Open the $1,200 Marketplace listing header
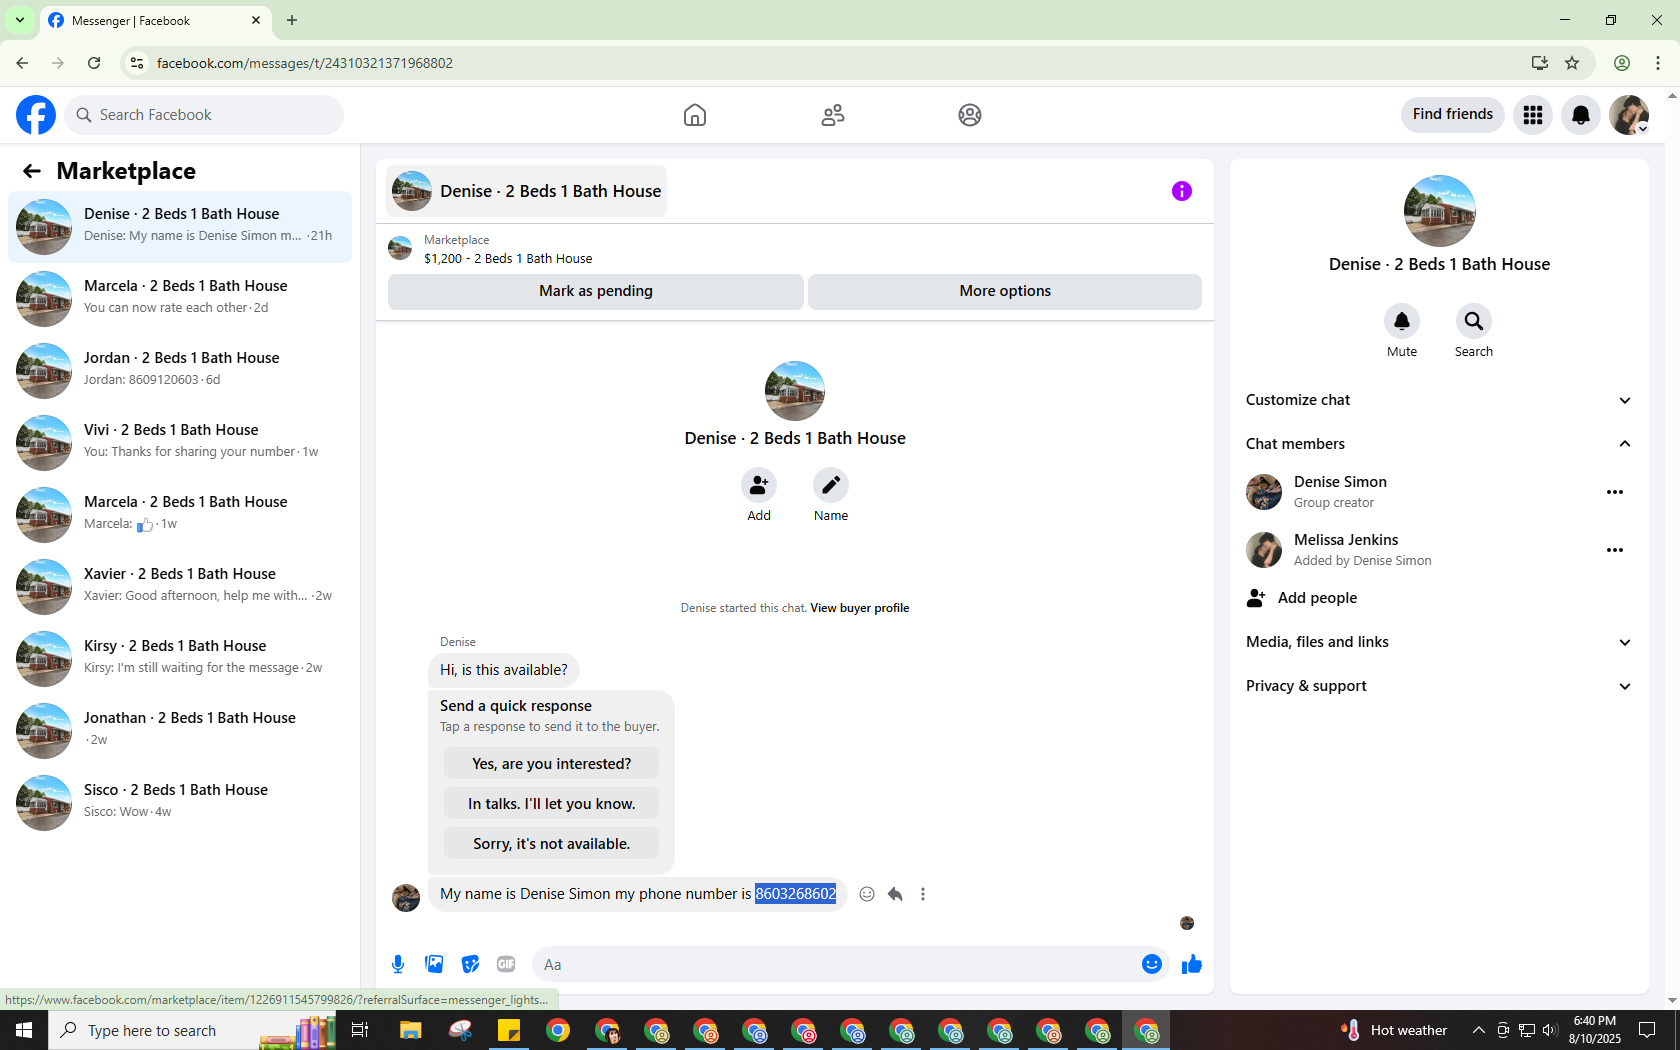 pyautogui.click(x=795, y=249)
